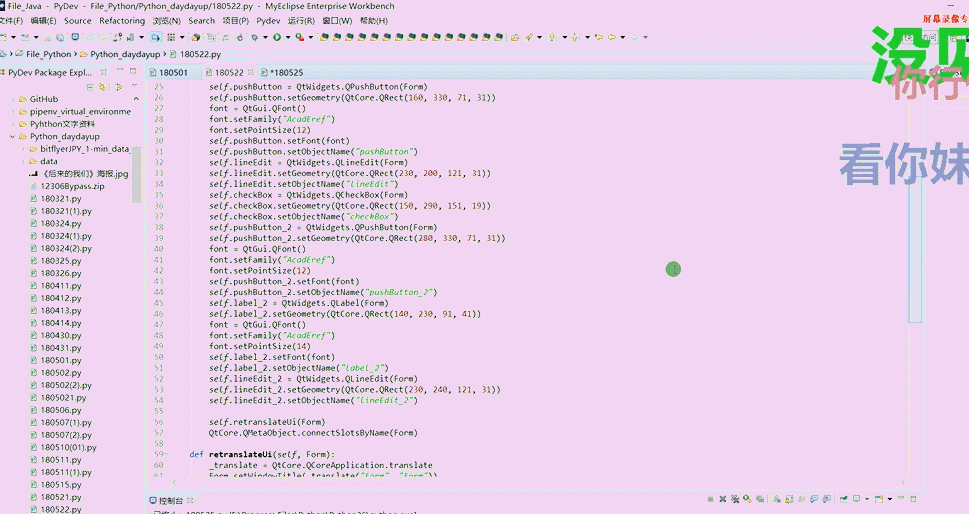
Task: Select 《后来的我们》海报.jpg file
Action: pos(85,174)
